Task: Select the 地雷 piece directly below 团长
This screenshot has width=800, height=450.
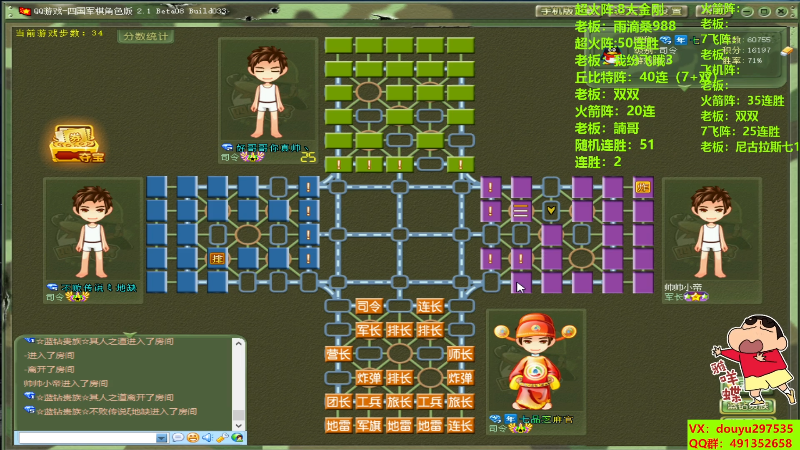Action: click(338, 426)
